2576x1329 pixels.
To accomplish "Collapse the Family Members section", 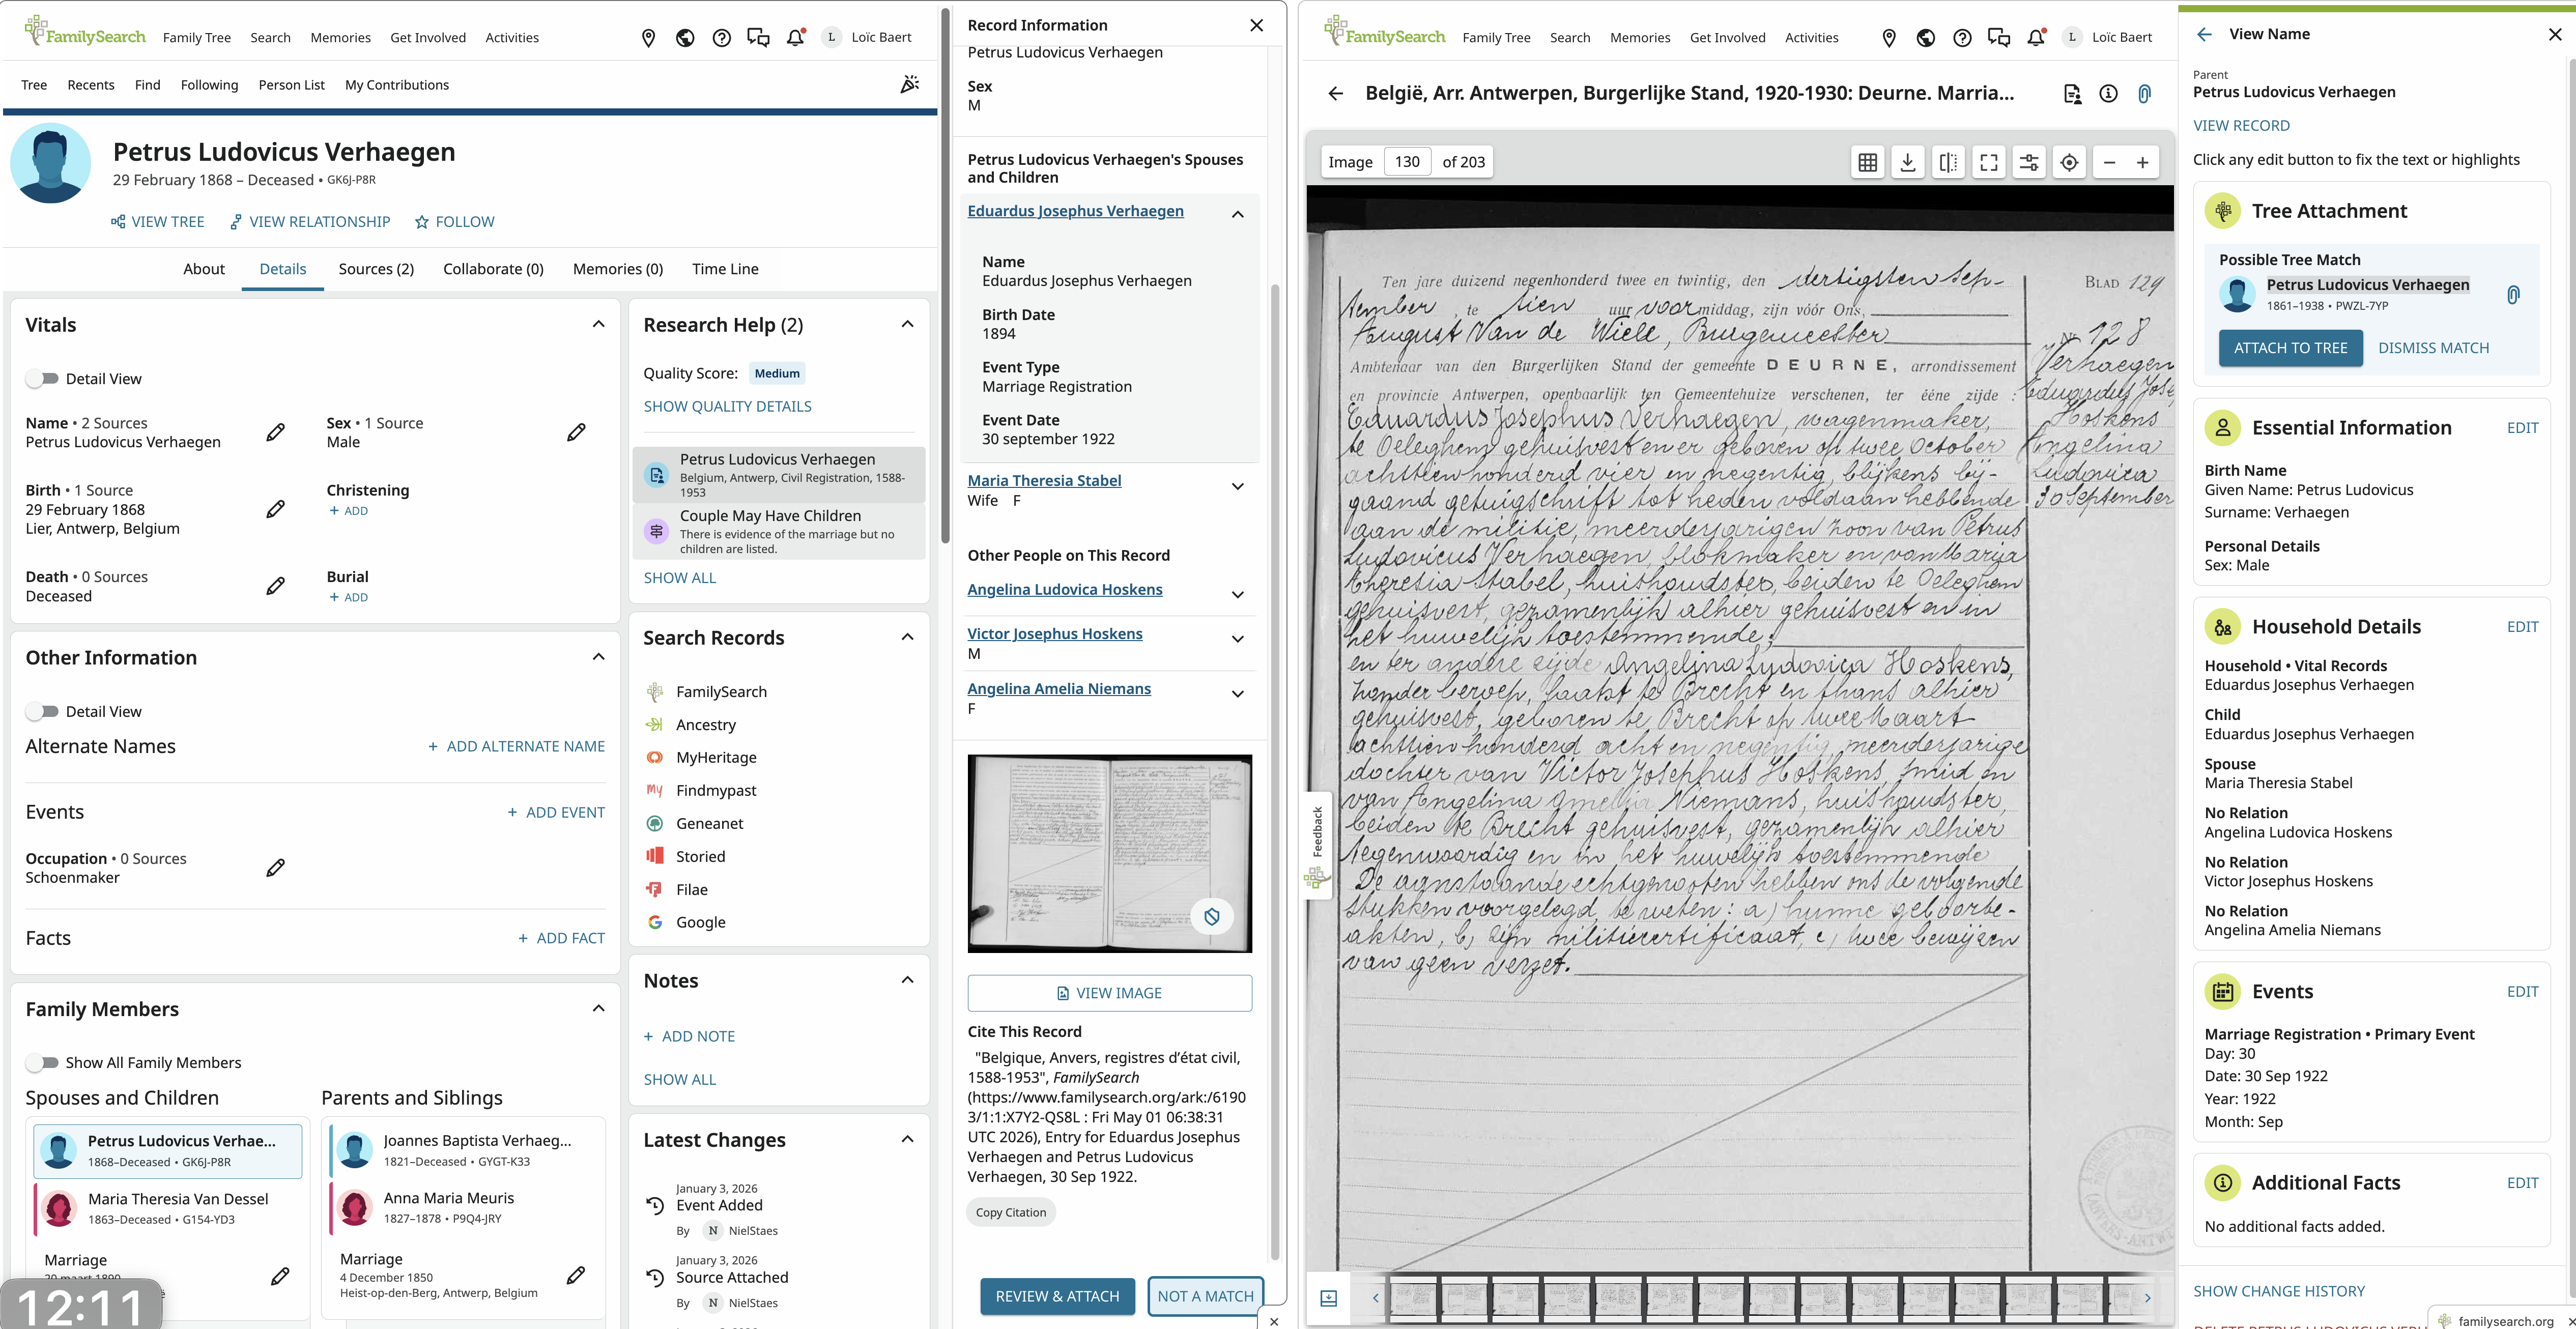I will pos(598,1008).
